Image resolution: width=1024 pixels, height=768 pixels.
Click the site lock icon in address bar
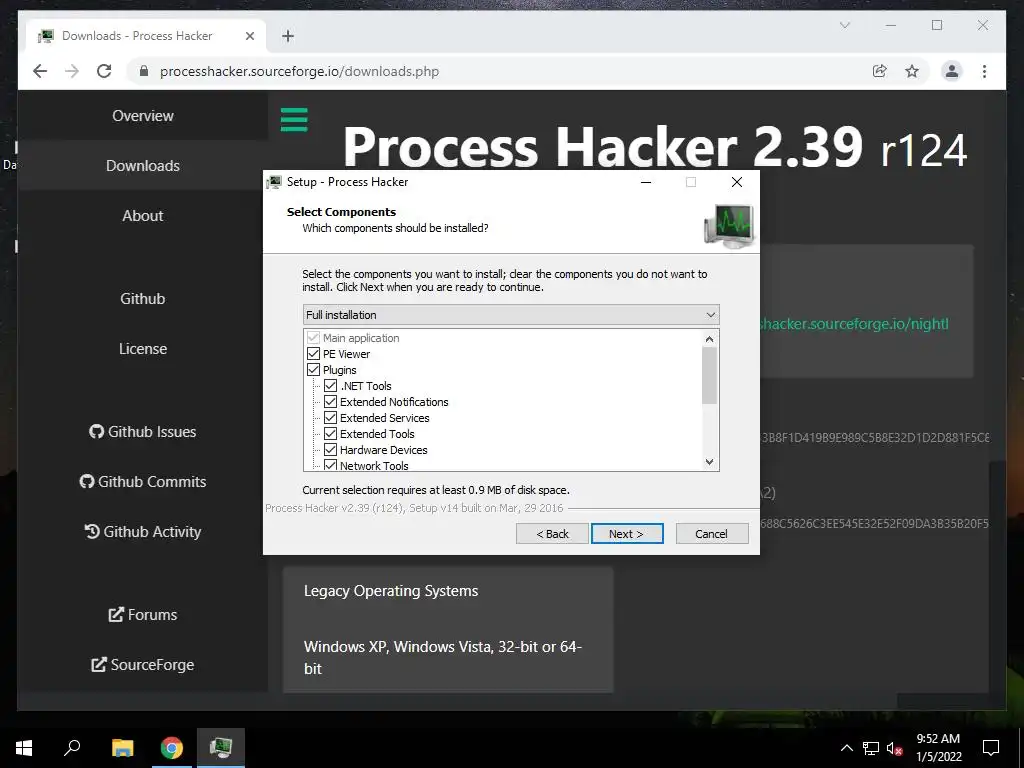(144, 71)
